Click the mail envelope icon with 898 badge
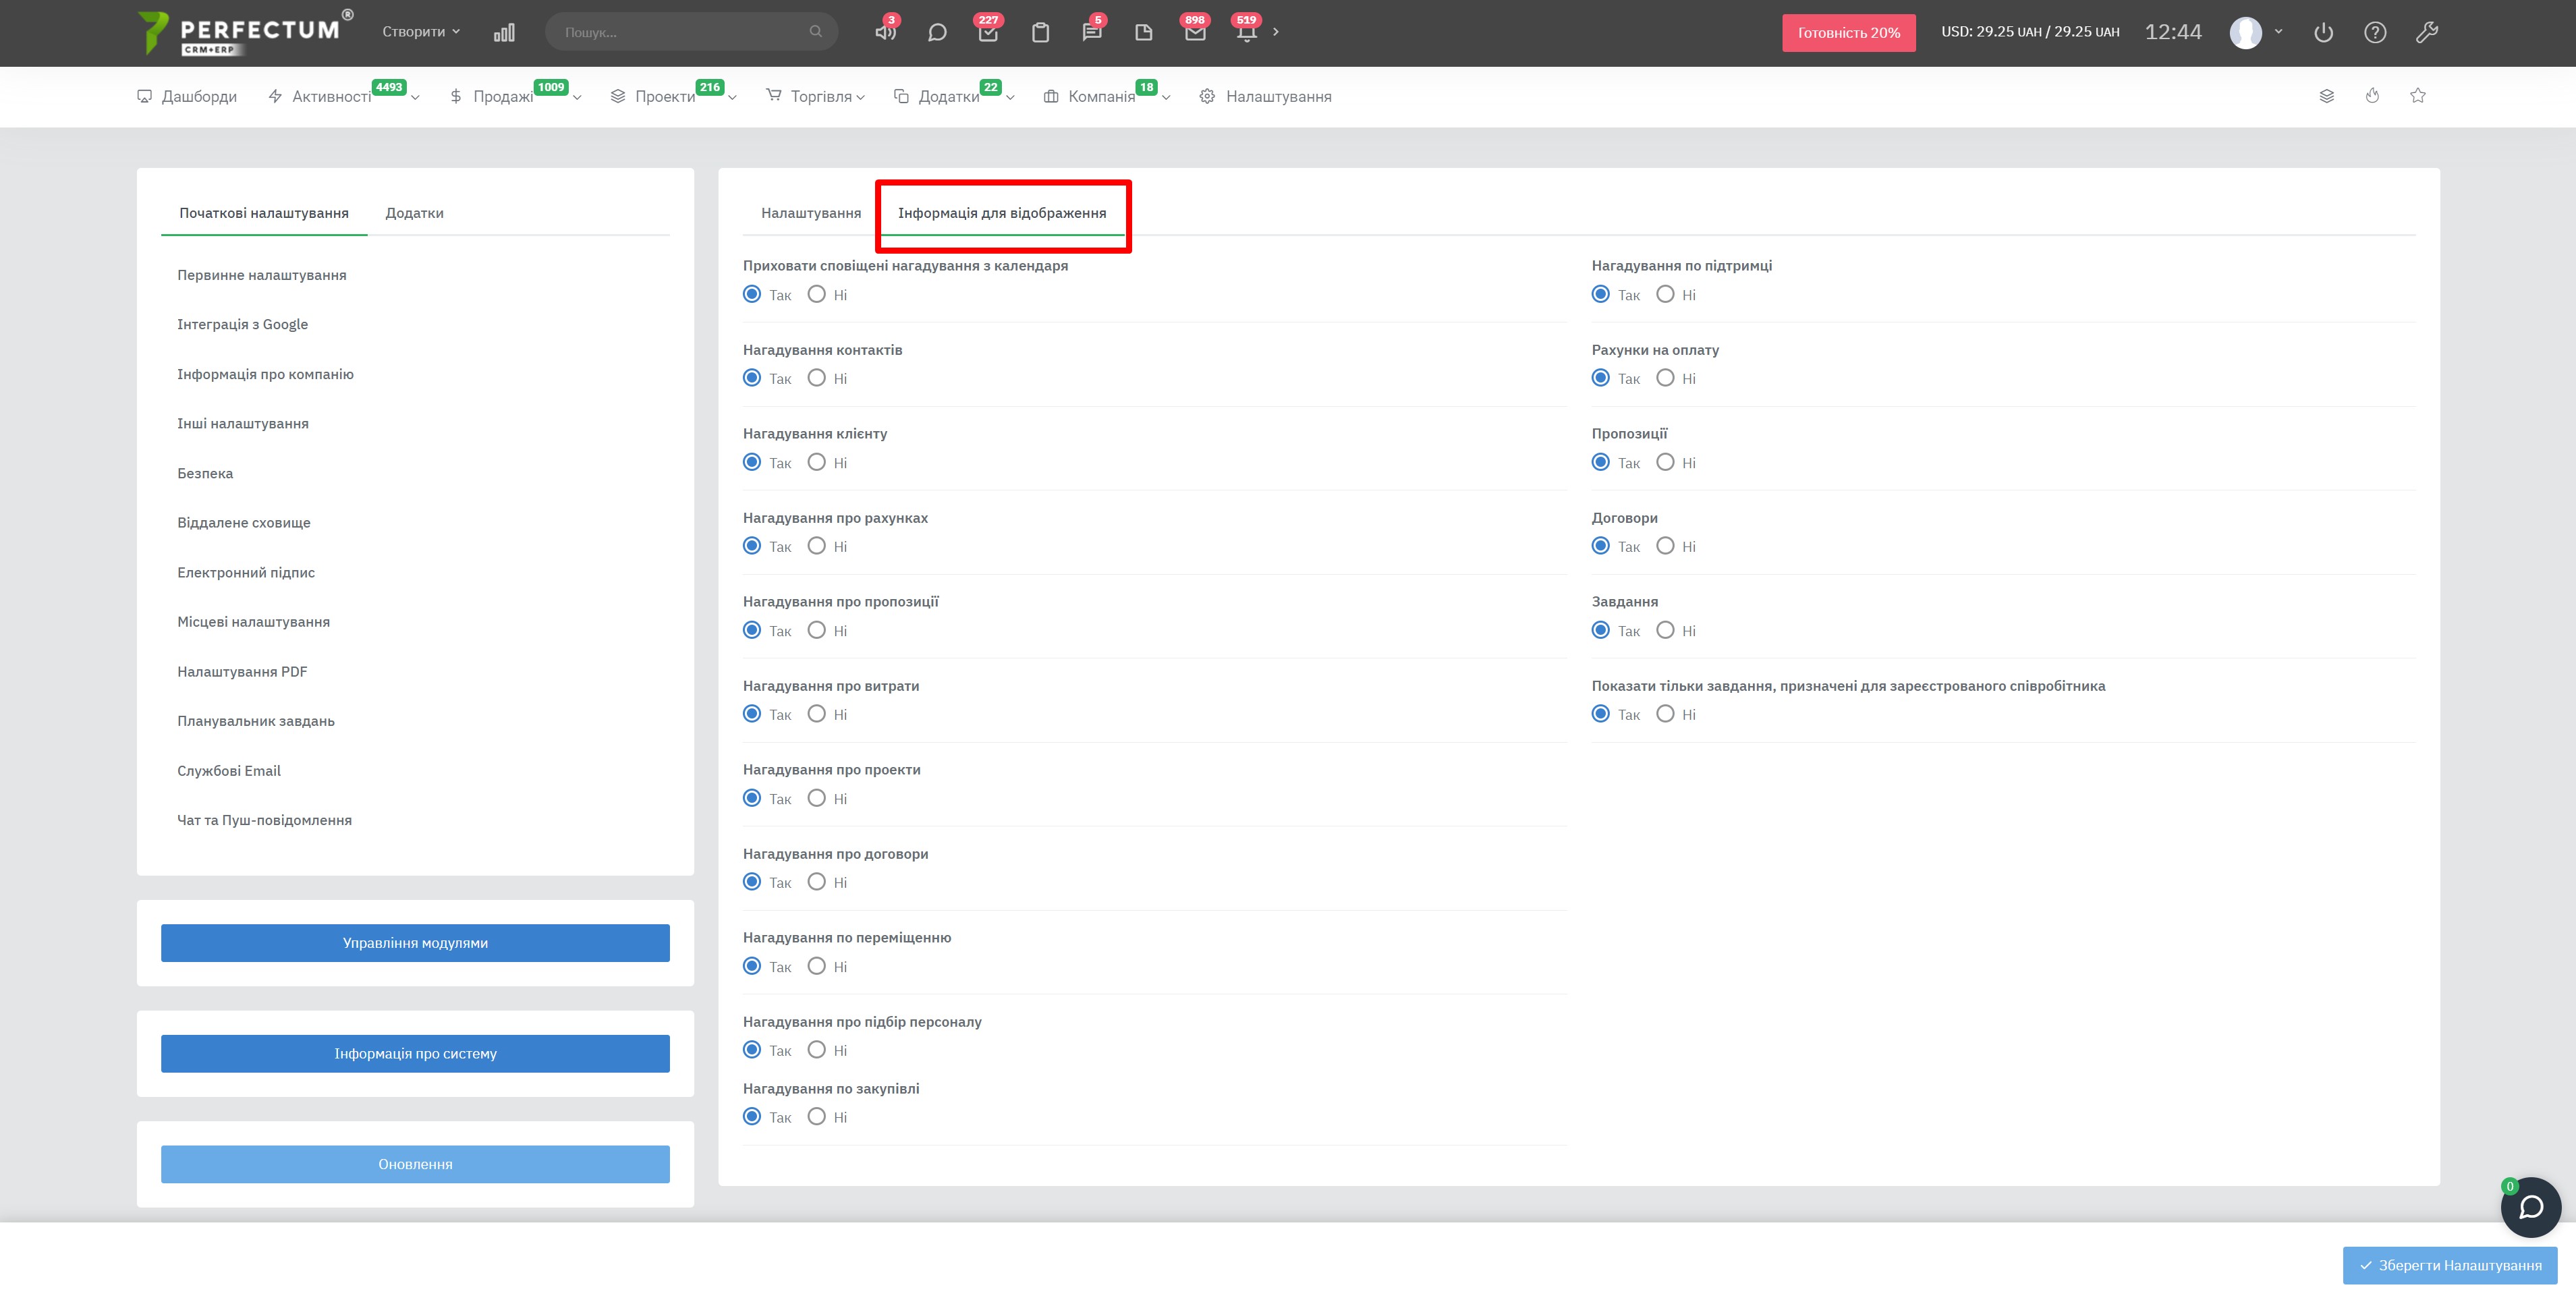This screenshot has height=1300, width=2576. (1194, 32)
